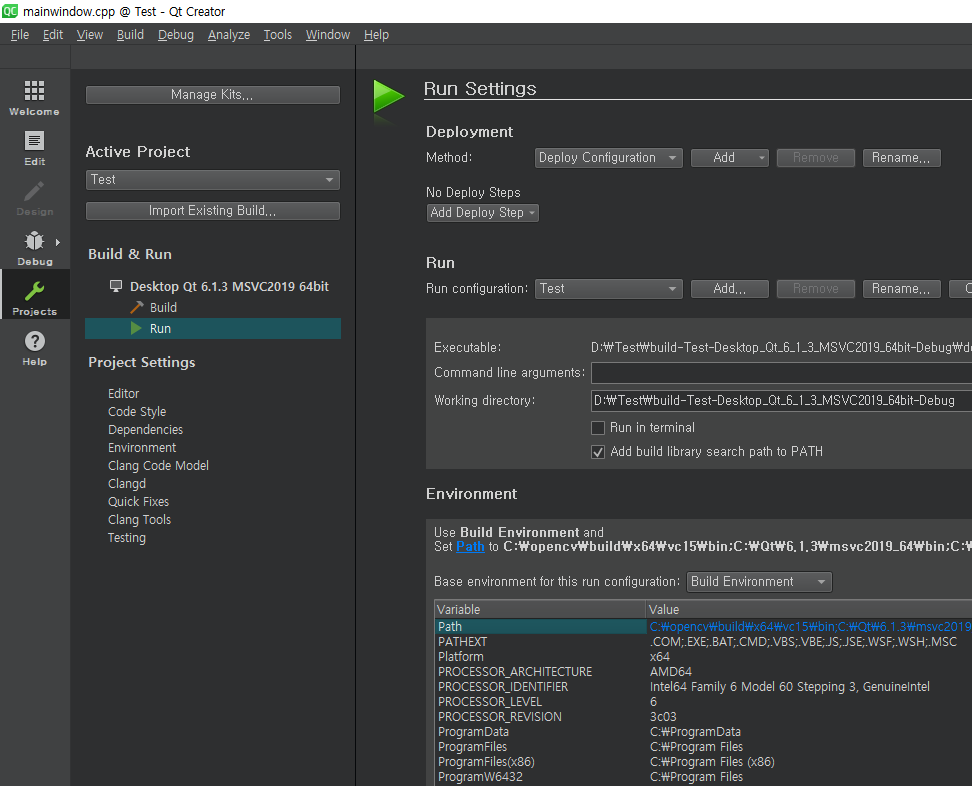The image size is (972, 786).
Task: Open the Active Project Test dropdown
Action: 213,180
